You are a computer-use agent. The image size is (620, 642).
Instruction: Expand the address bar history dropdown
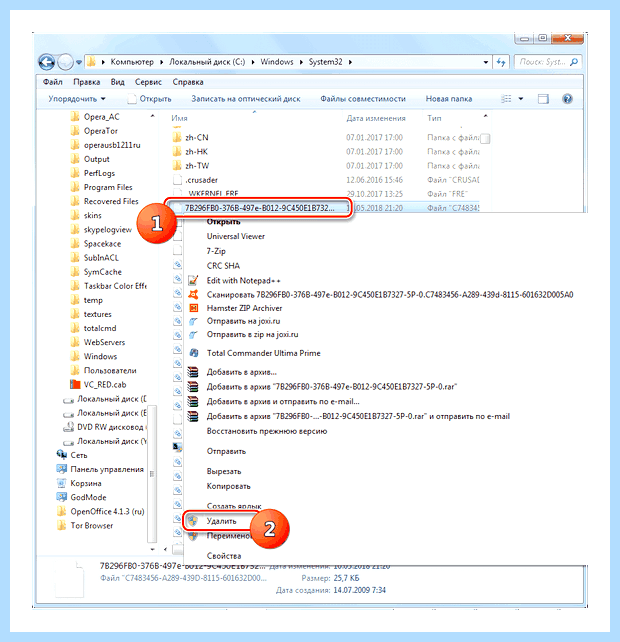click(x=486, y=62)
